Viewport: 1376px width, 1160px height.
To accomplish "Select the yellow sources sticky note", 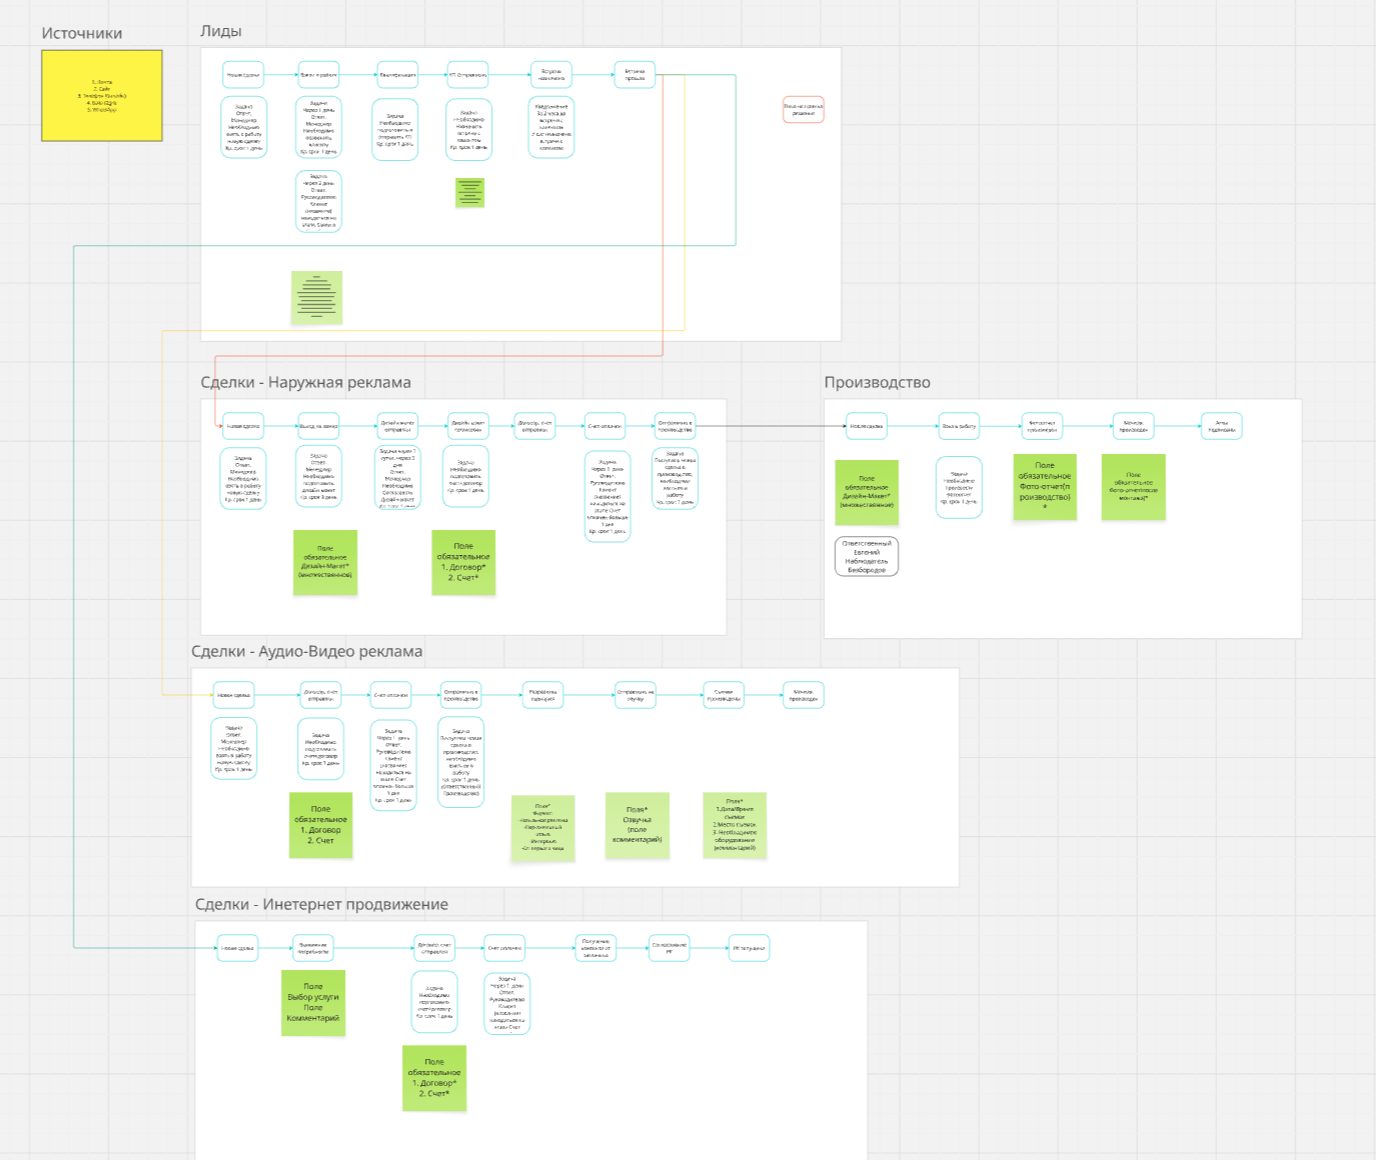I will click(102, 95).
